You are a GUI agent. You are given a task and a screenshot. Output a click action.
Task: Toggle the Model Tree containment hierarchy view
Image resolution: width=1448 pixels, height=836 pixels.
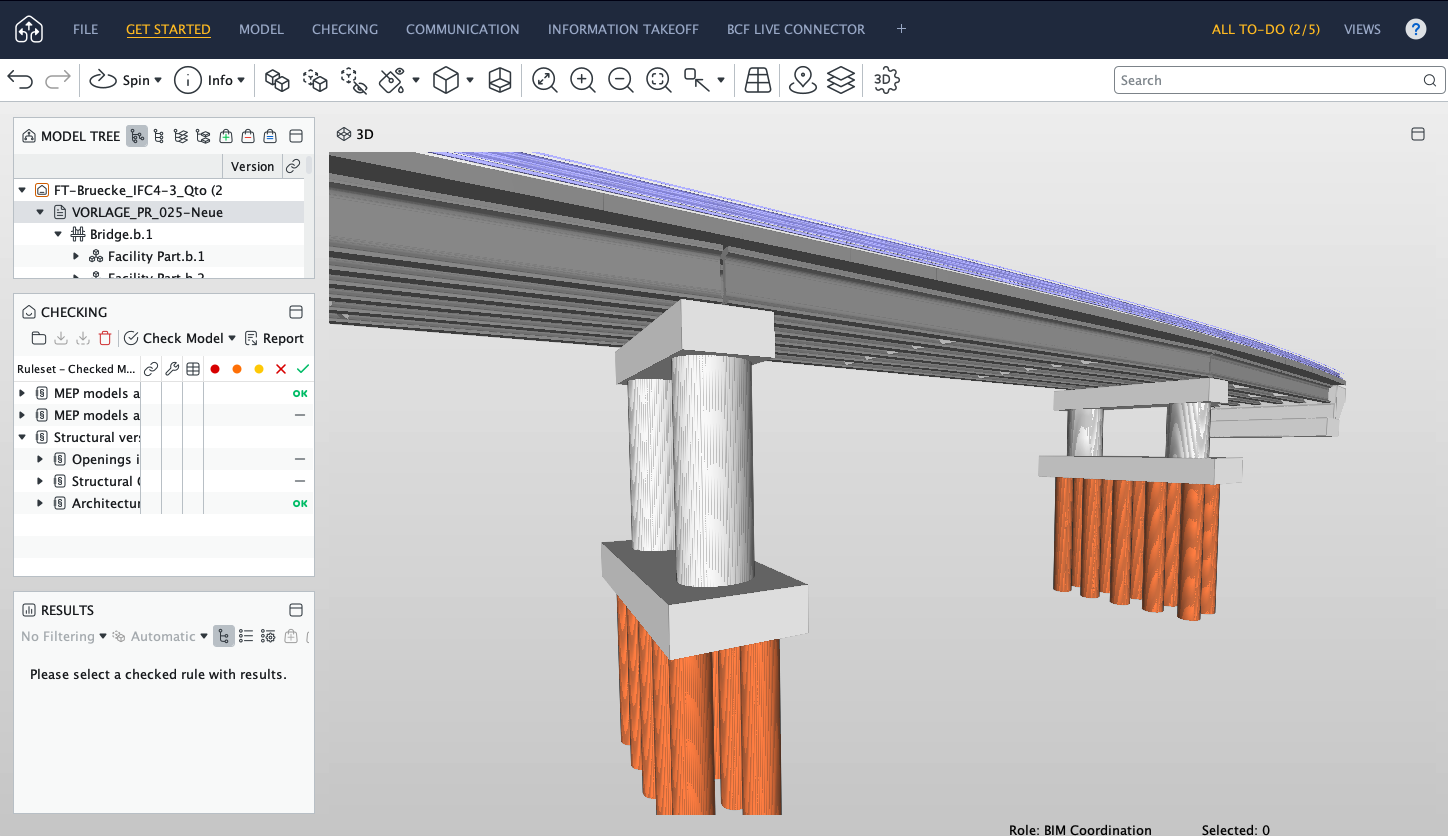click(x=137, y=136)
